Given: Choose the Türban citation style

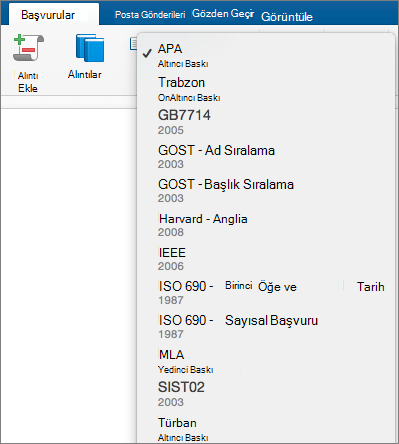Looking at the screenshot, I should 266,429.
